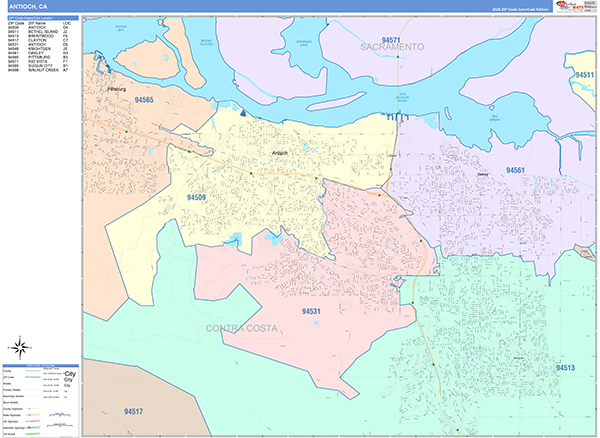Click the Primary Streets legend entry
The width and height of the screenshot is (600, 438).
(x=11, y=390)
